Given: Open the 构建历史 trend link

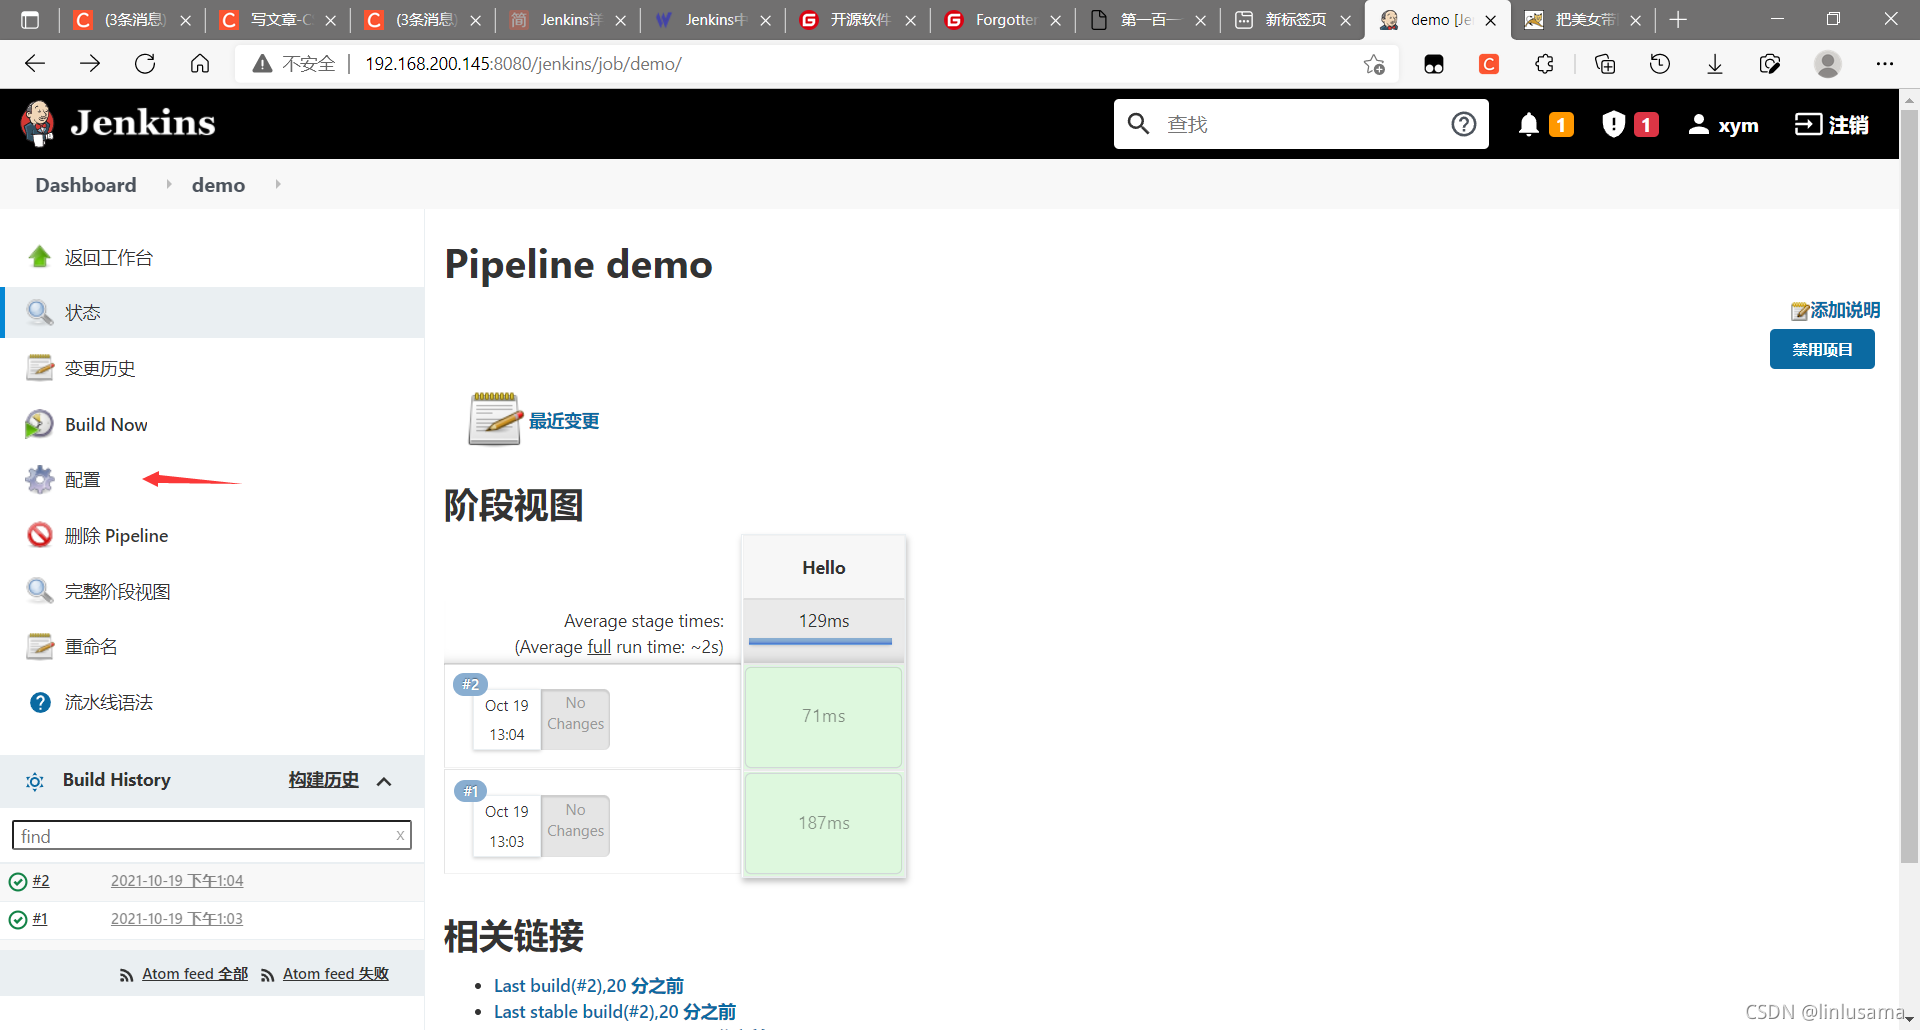Looking at the screenshot, I should [x=323, y=780].
